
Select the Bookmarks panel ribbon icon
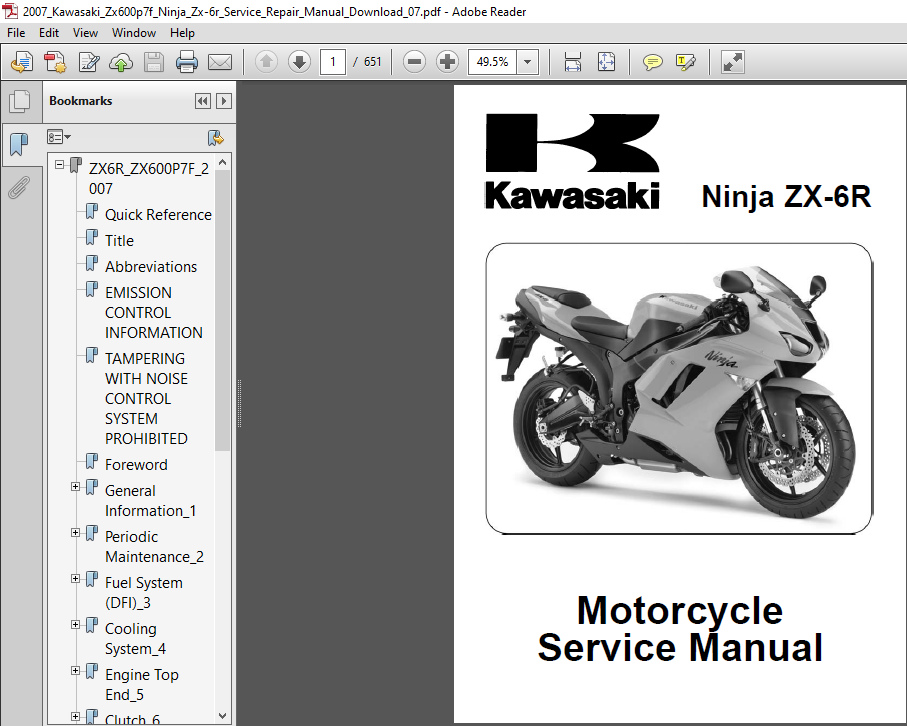[x=19, y=144]
